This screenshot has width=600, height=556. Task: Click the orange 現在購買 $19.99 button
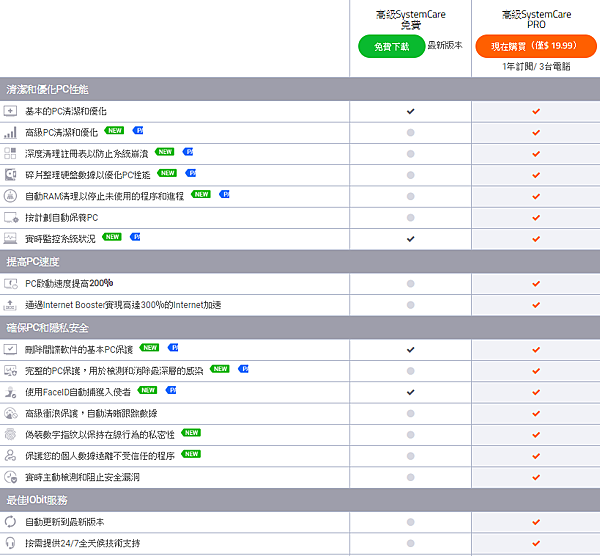click(536, 46)
